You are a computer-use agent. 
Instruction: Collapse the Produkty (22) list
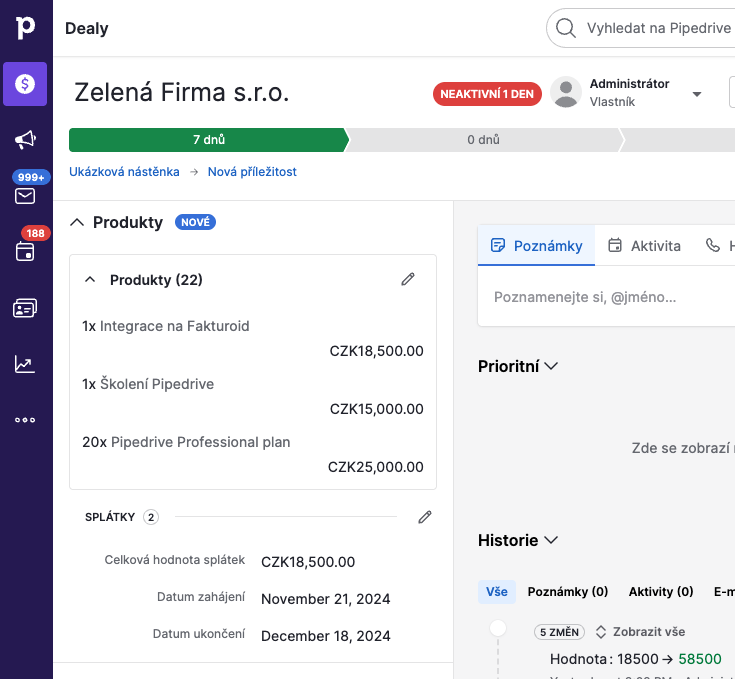pos(90,280)
